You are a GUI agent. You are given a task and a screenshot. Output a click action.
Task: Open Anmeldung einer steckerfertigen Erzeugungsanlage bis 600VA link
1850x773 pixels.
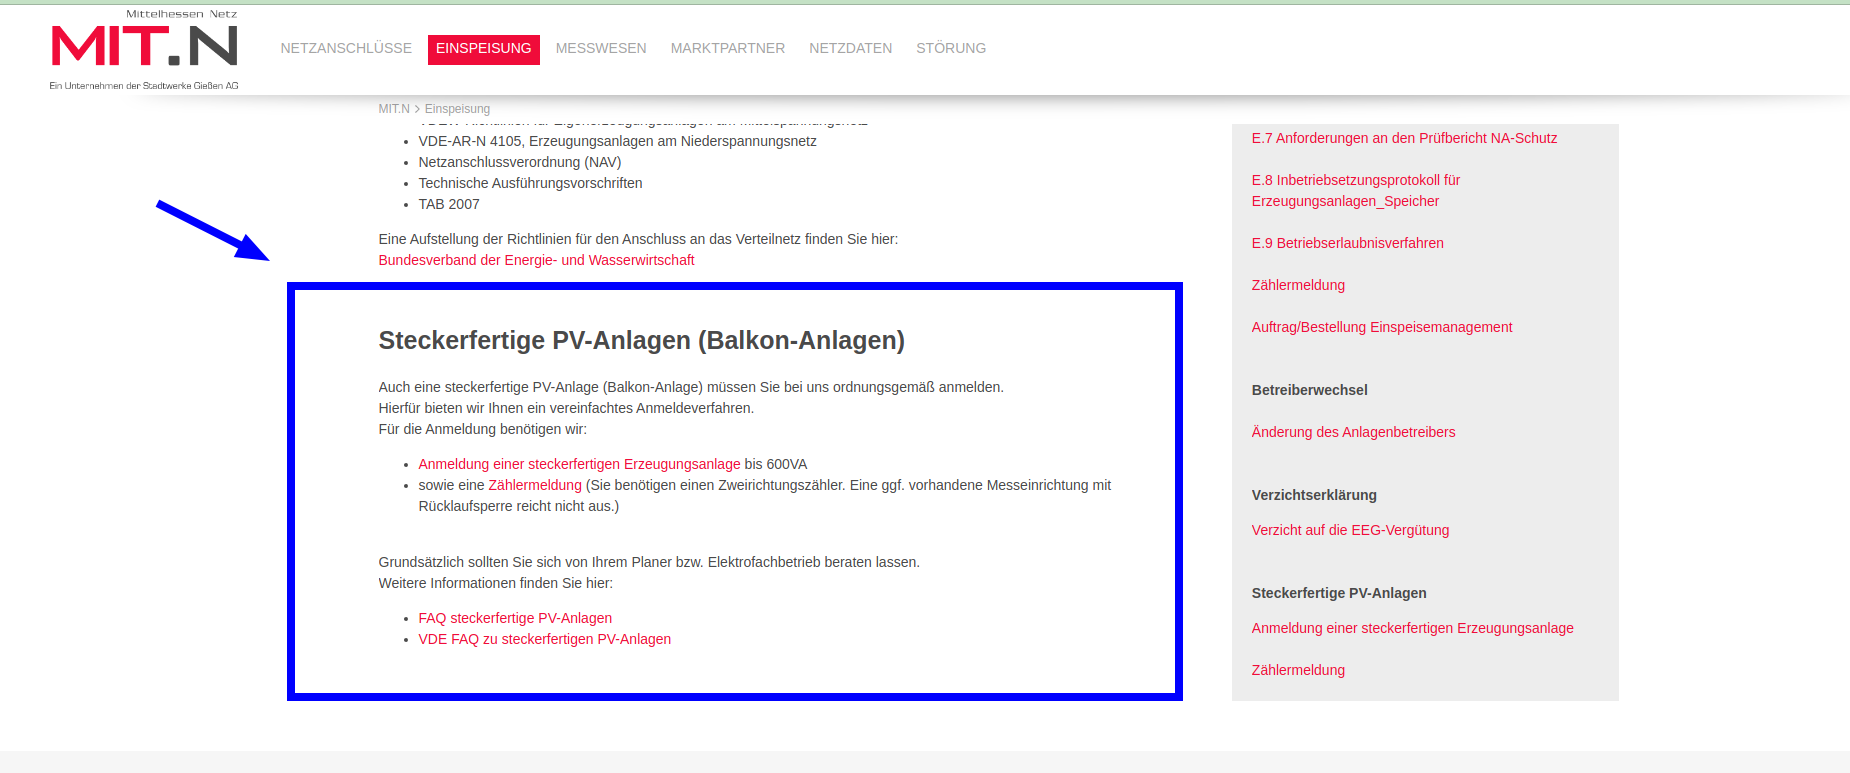(579, 464)
